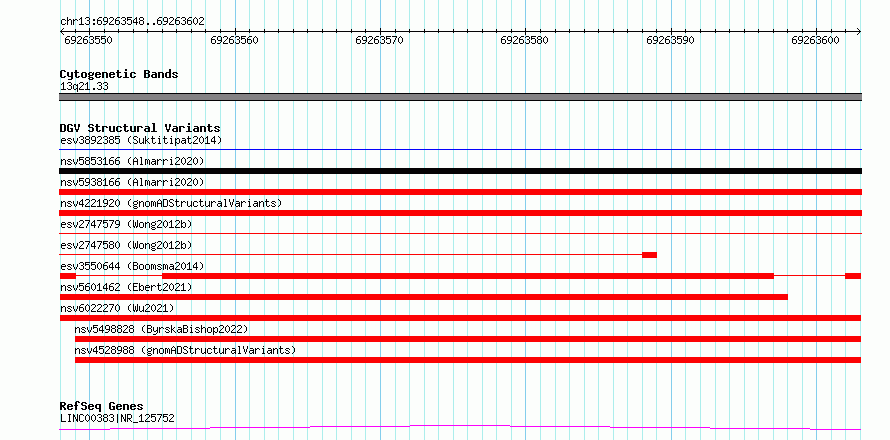The image size is (890, 440).
Task: Click ruler position label 69263560
Action: (x=234, y=40)
